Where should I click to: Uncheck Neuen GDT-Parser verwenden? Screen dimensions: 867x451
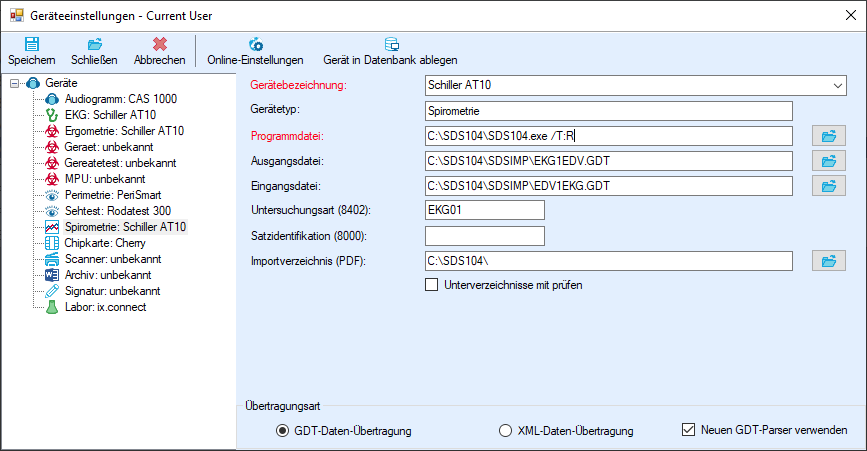pyautogui.click(x=688, y=429)
